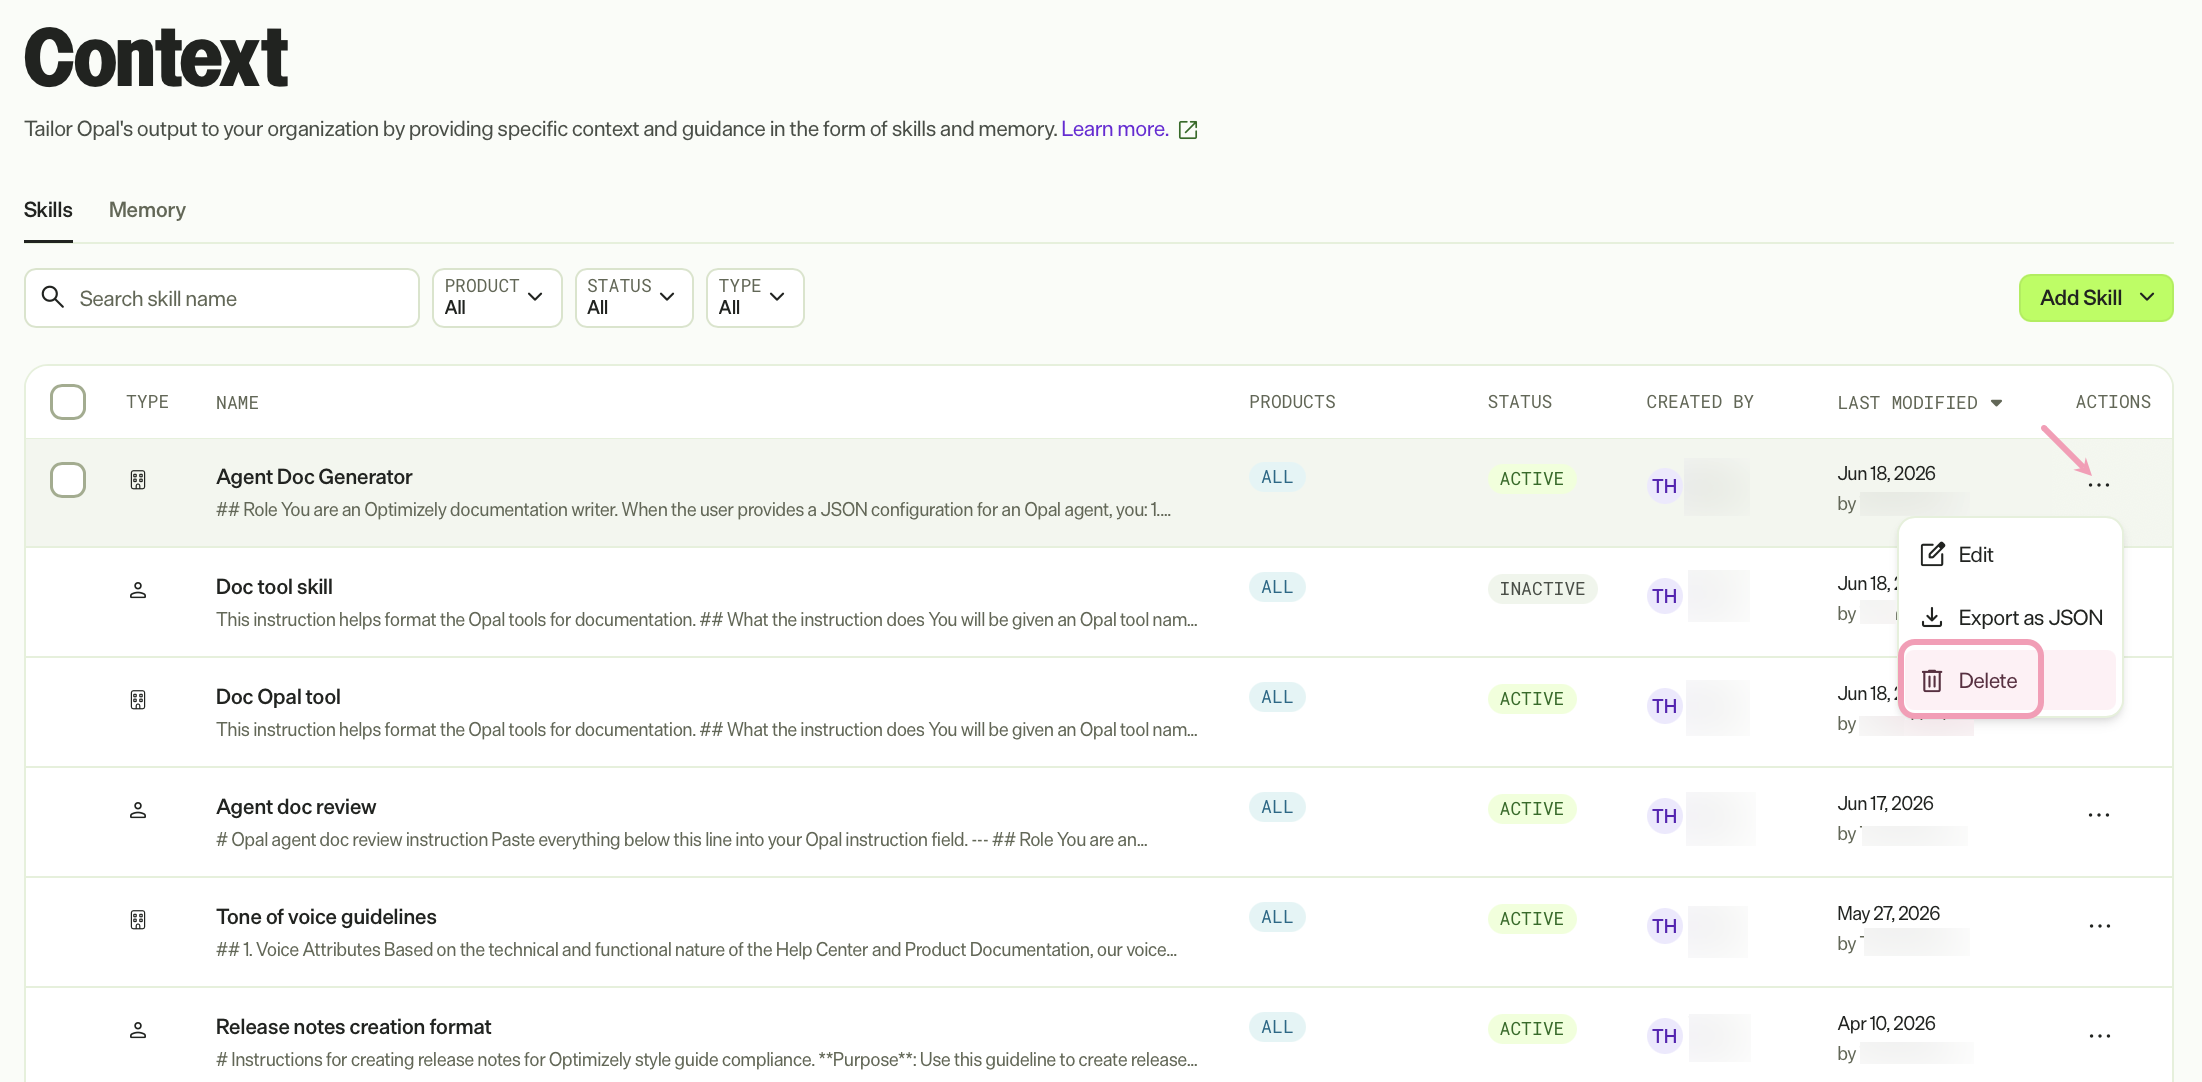
Task: Open external link icon beside Learn more
Action: pyautogui.click(x=1188, y=130)
